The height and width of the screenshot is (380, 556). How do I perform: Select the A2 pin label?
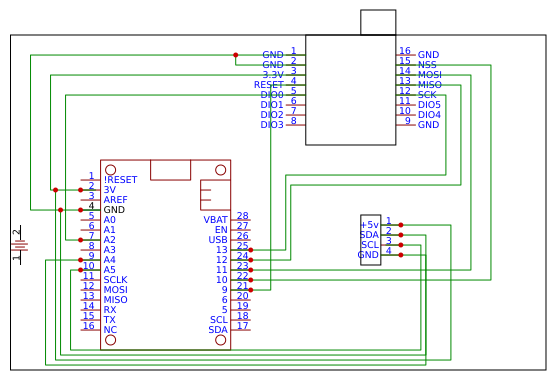tap(109, 240)
